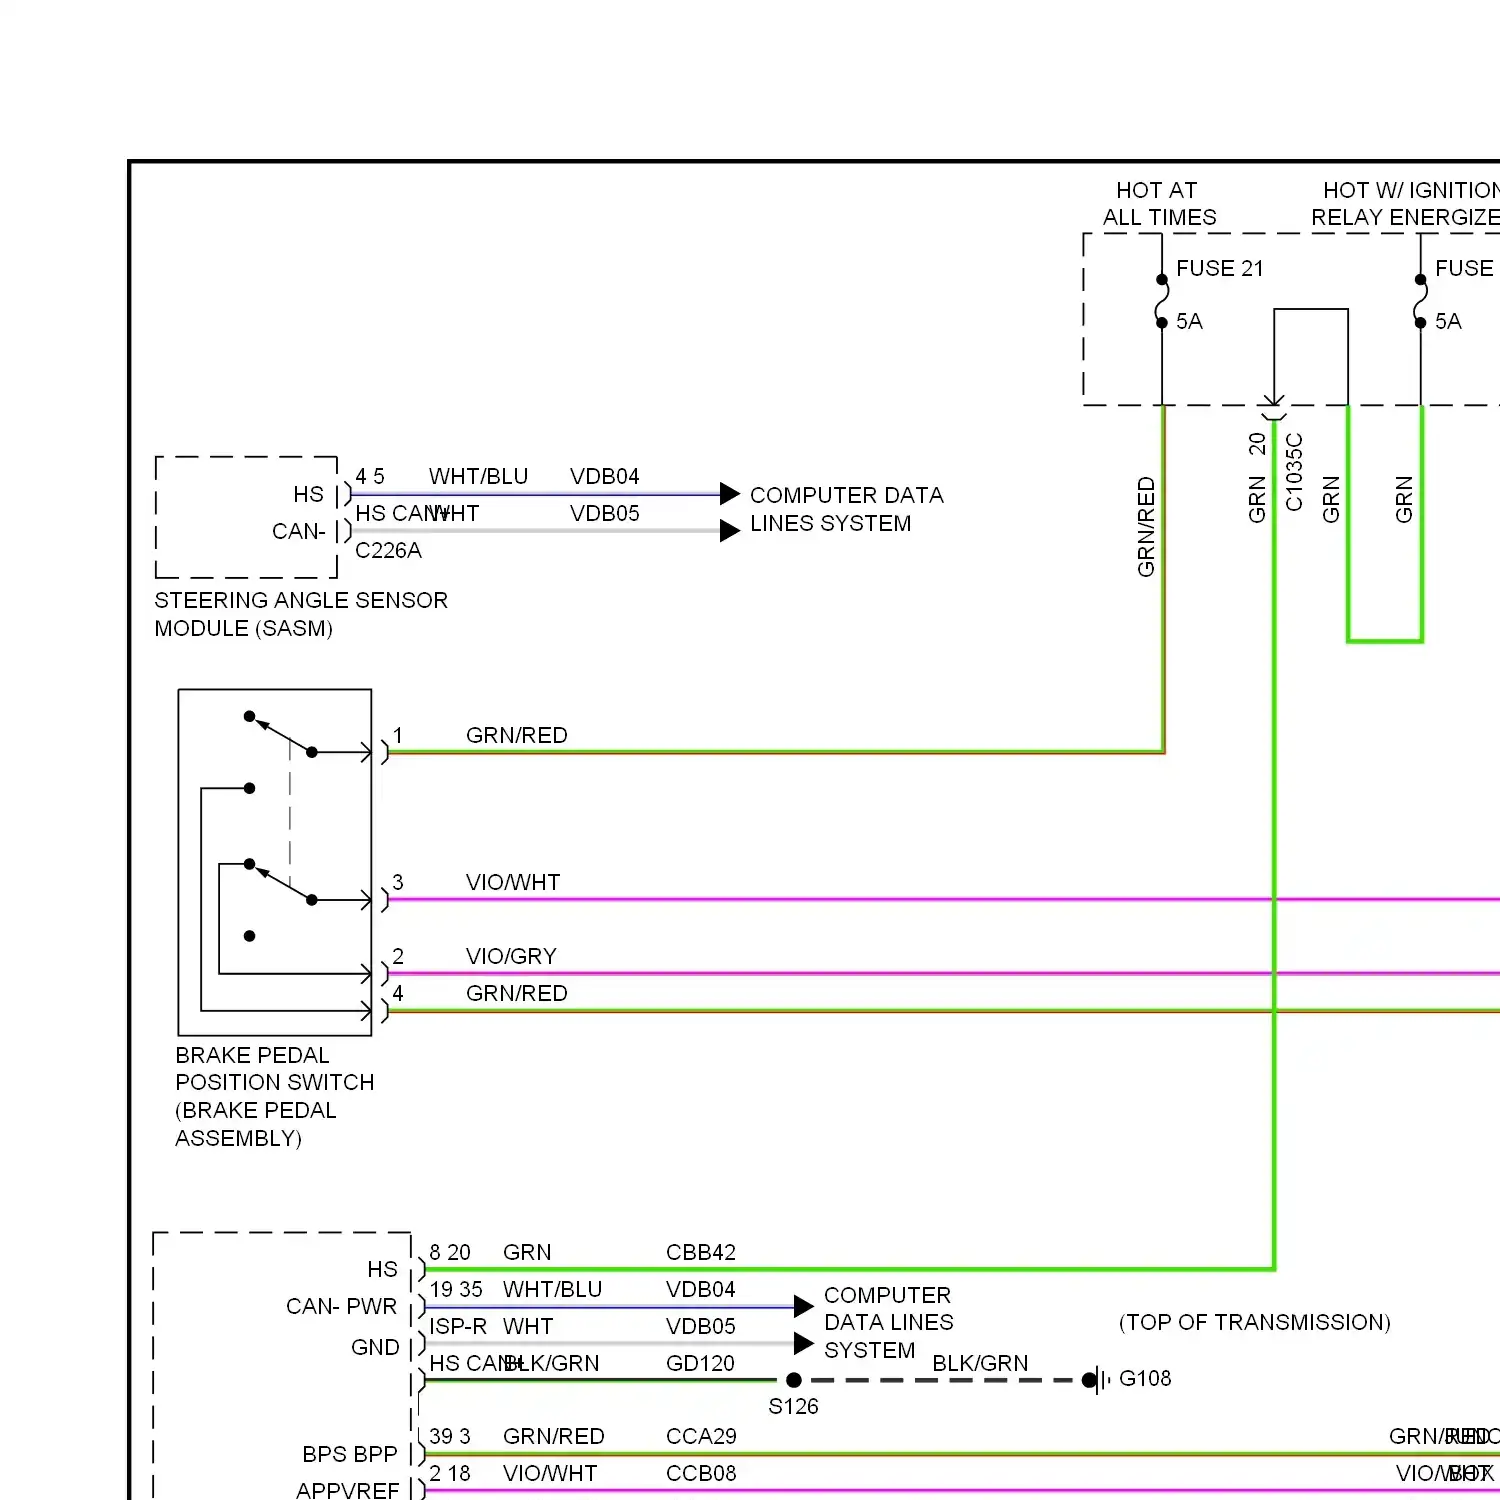The image size is (1500, 1500).
Task: Click the GD120 circuit code
Action: [x=700, y=1363]
